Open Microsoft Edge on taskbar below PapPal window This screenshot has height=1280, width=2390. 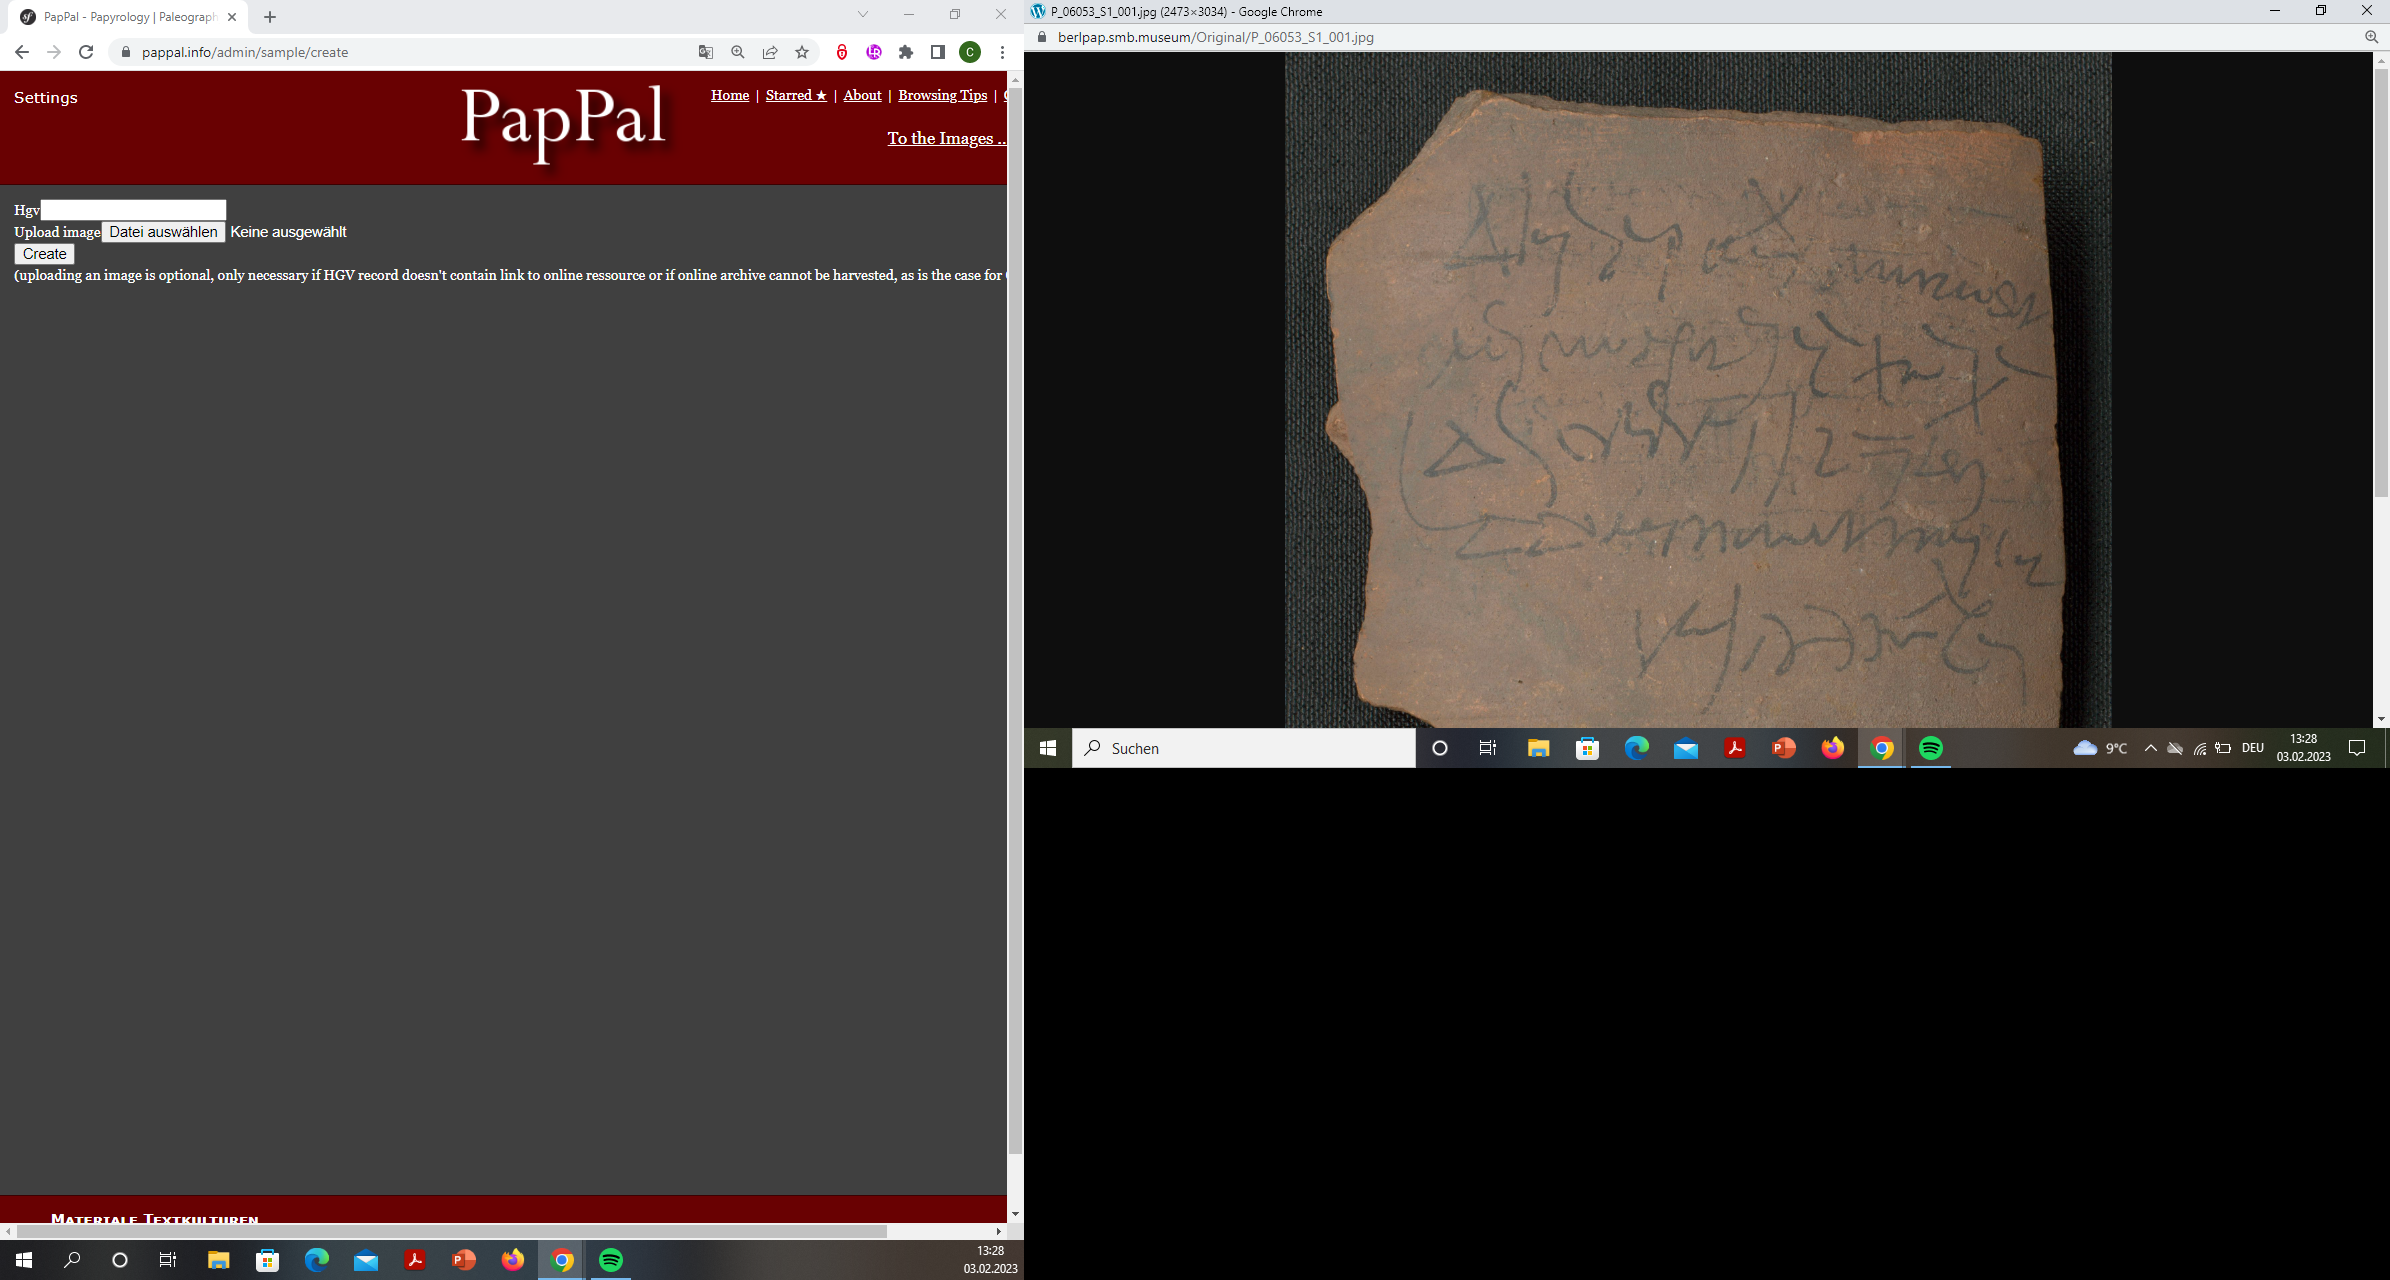coord(316,1260)
